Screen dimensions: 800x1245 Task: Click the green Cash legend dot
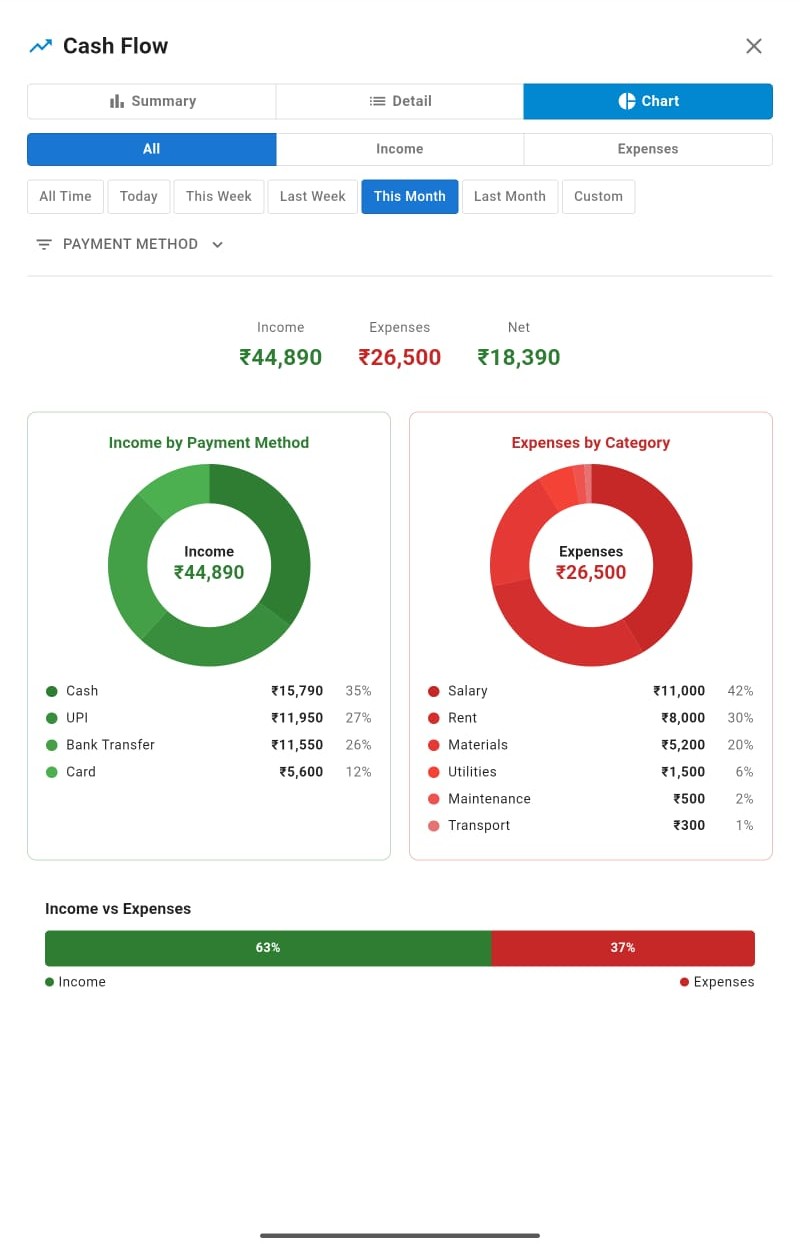pyautogui.click(x=50, y=691)
